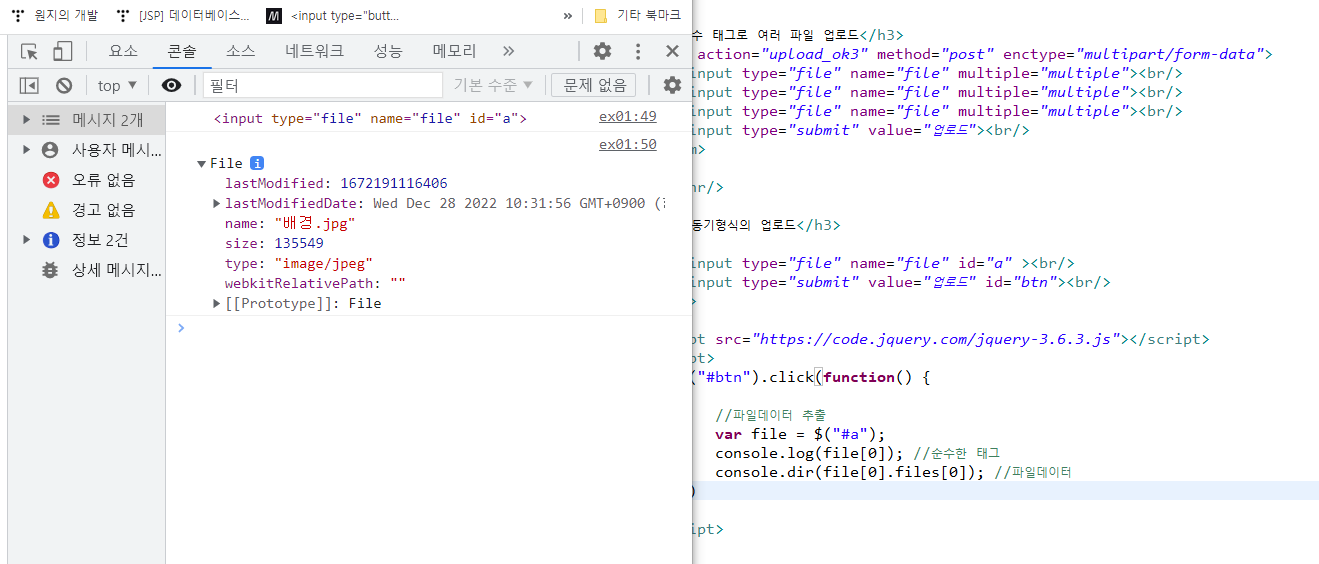Expand the lastModifiedDate property
The image size is (1319, 564).
[x=217, y=203]
